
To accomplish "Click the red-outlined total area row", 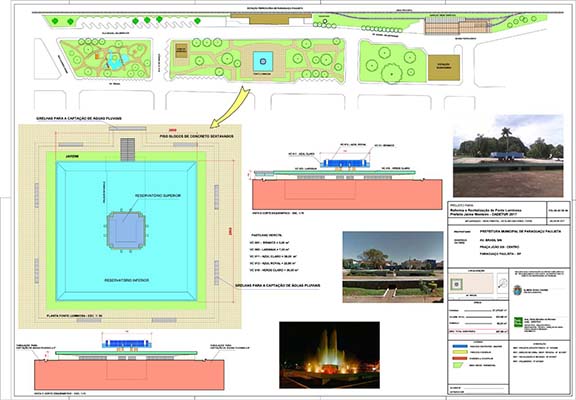I will 478,331.
